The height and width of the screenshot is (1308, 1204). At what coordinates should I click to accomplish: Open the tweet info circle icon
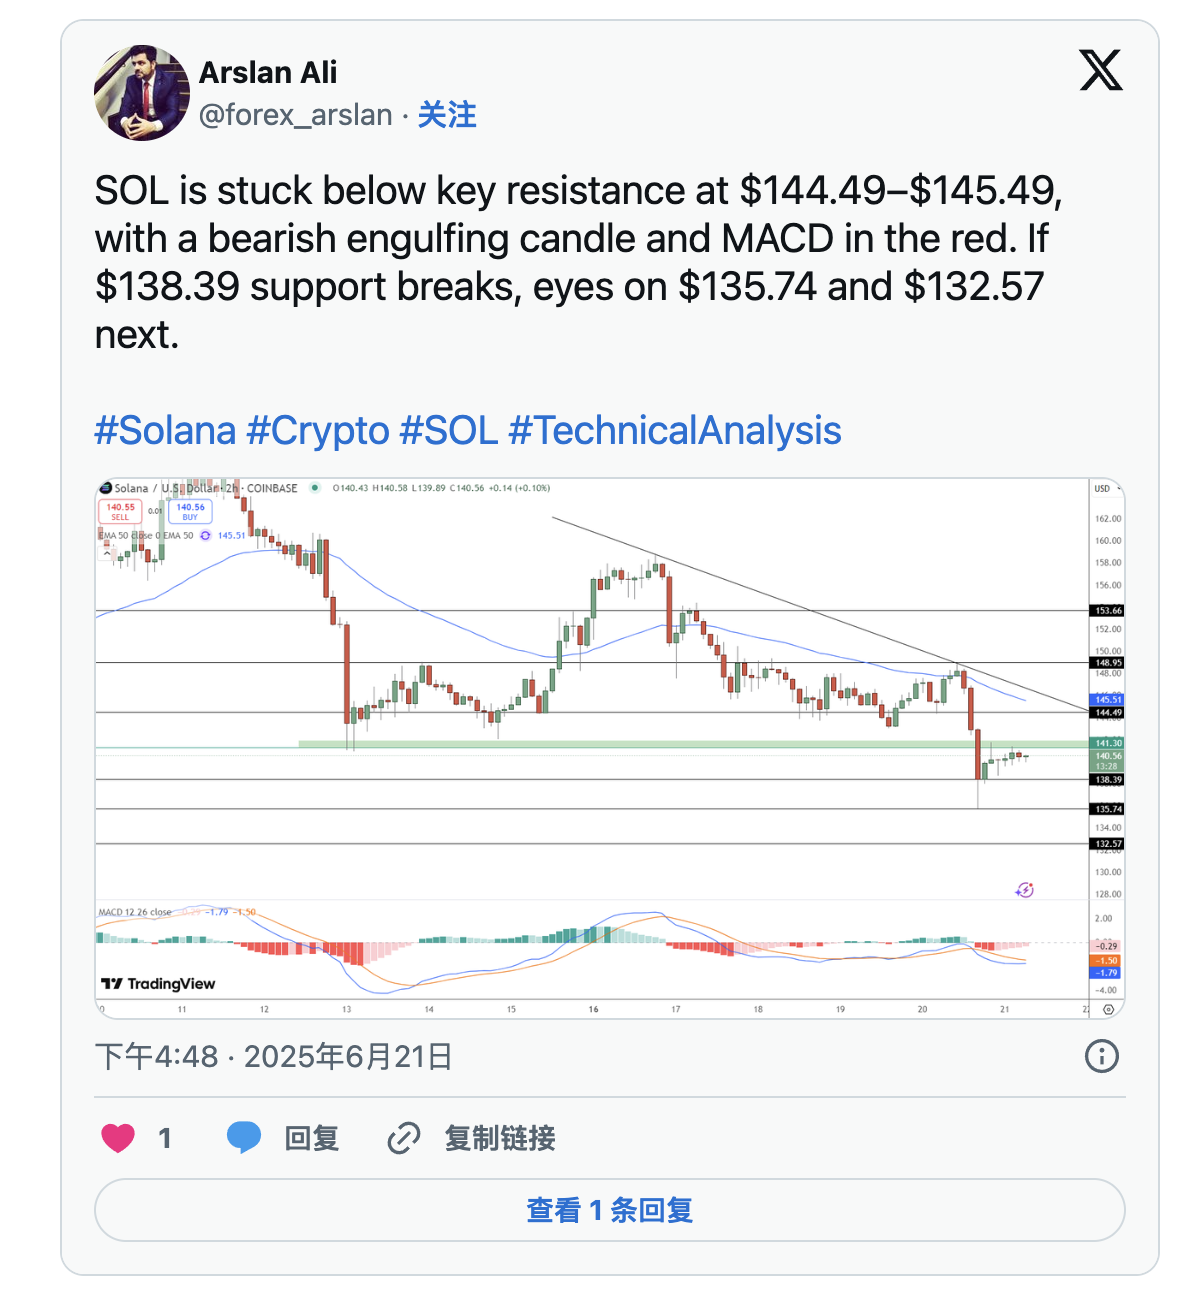point(1102,1056)
